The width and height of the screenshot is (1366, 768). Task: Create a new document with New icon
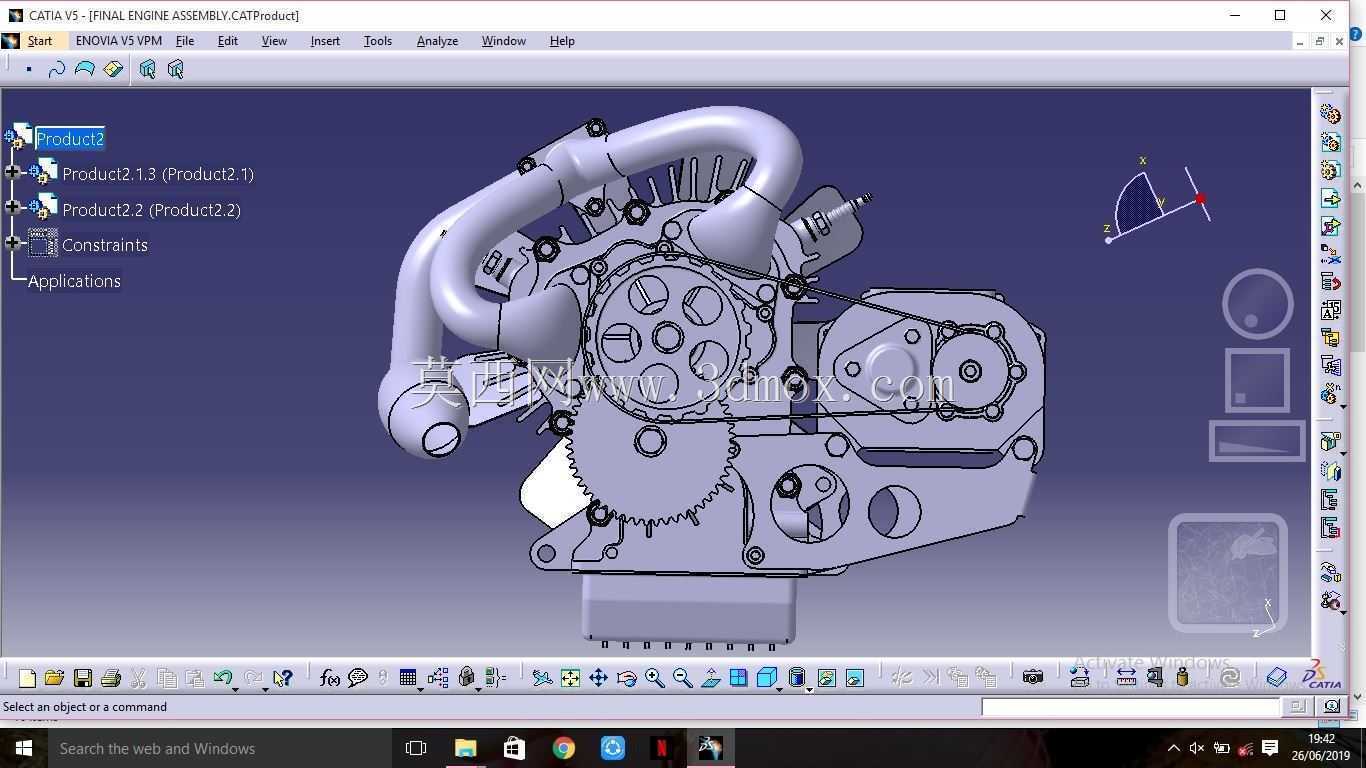pyautogui.click(x=27, y=678)
